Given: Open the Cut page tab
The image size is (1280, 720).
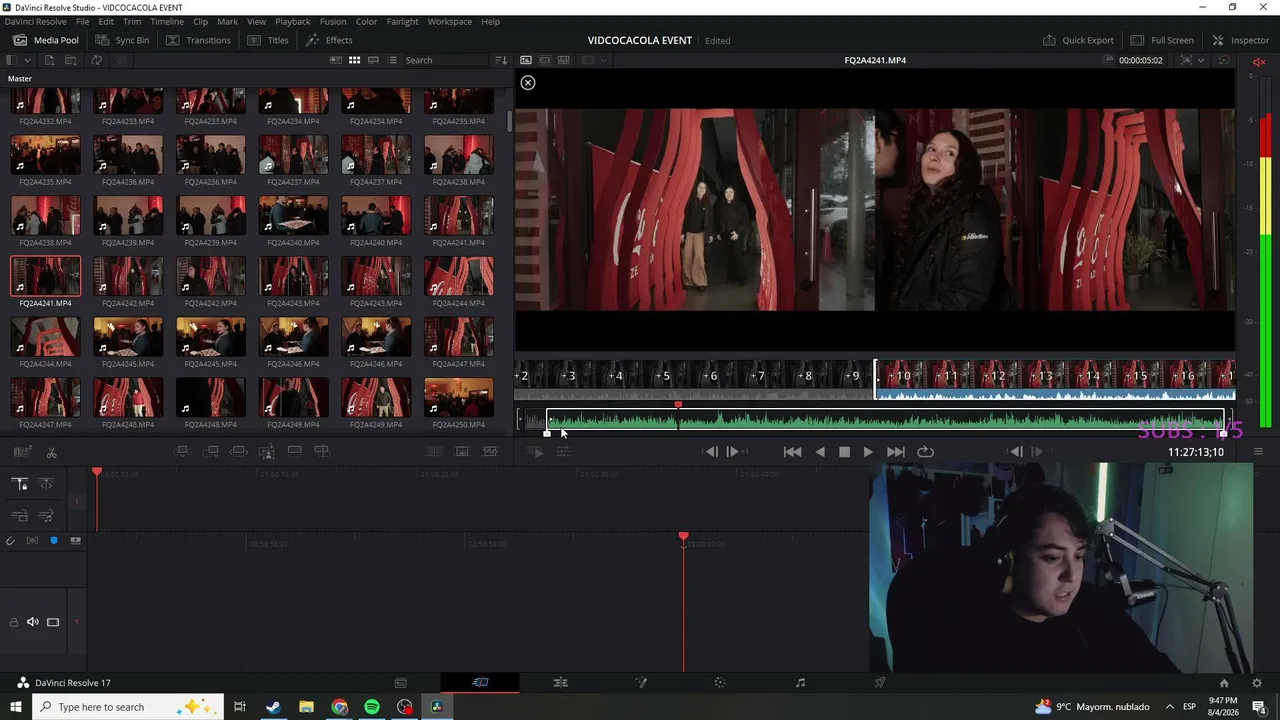Looking at the screenshot, I should tap(480, 682).
